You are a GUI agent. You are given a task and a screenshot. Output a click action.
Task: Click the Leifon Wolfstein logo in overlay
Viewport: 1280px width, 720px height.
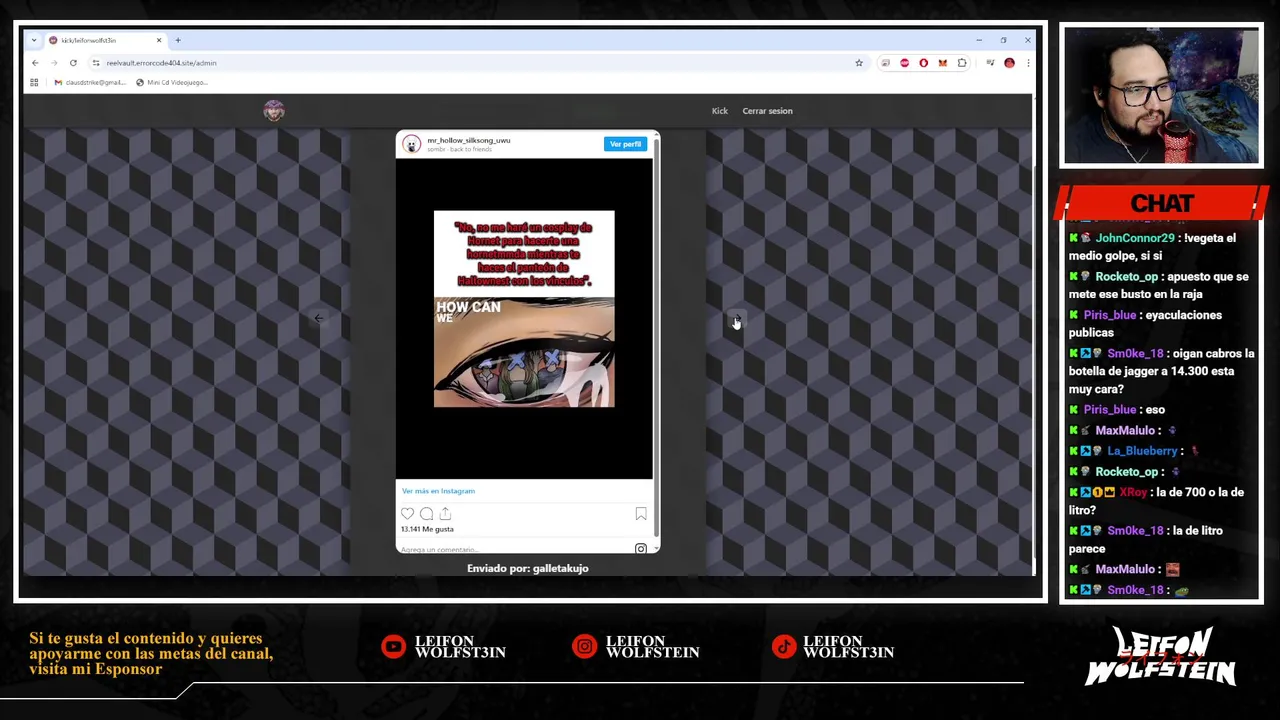pos(1161,656)
